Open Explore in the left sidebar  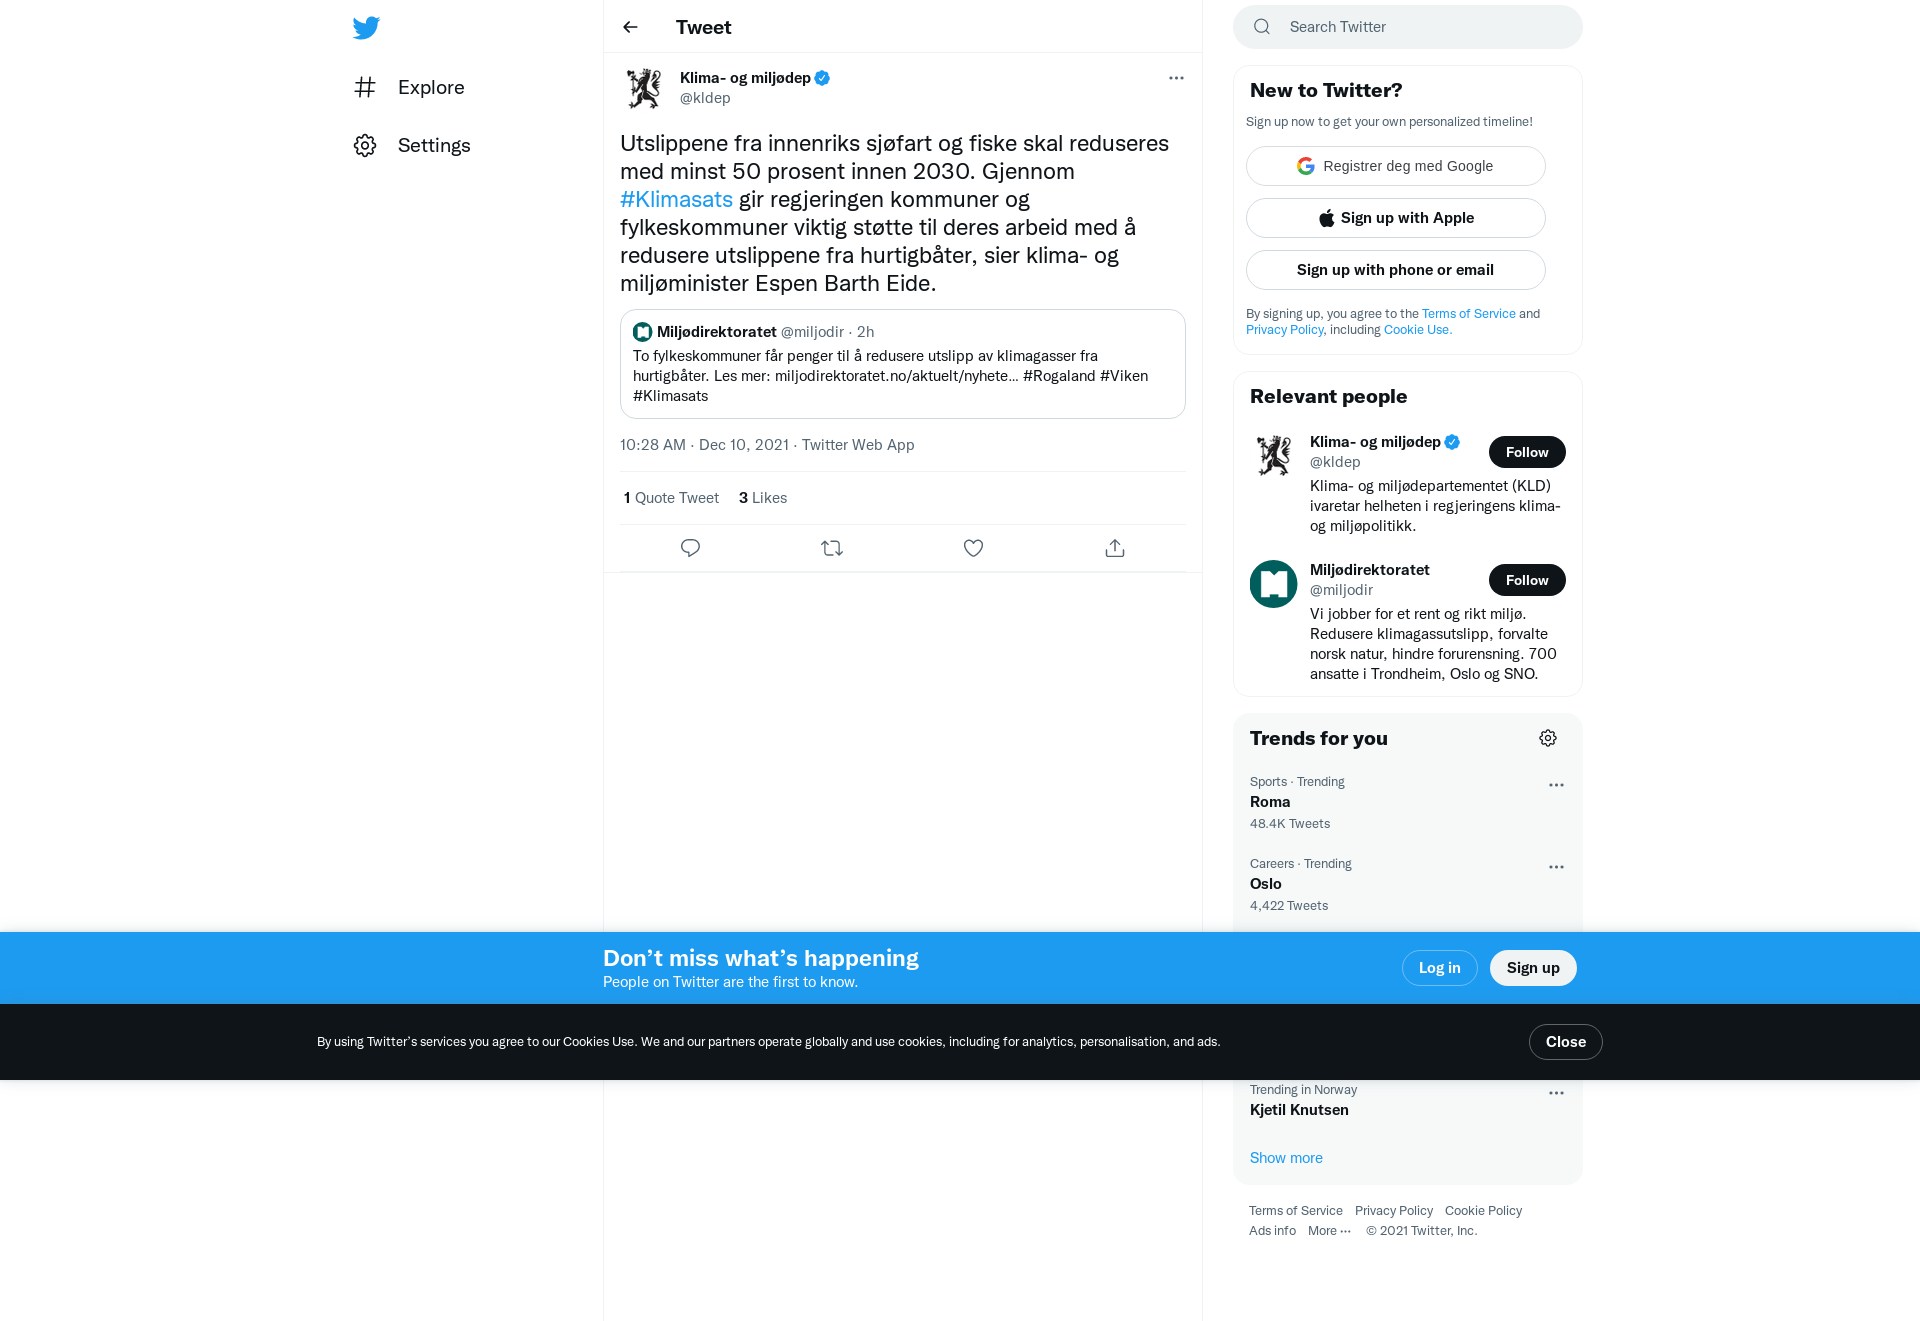pyautogui.click(x=409, y=88)
